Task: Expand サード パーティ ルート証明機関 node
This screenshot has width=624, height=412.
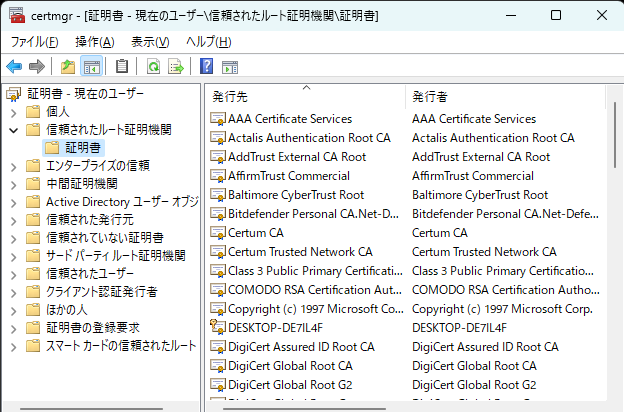Action: point(14,257)
